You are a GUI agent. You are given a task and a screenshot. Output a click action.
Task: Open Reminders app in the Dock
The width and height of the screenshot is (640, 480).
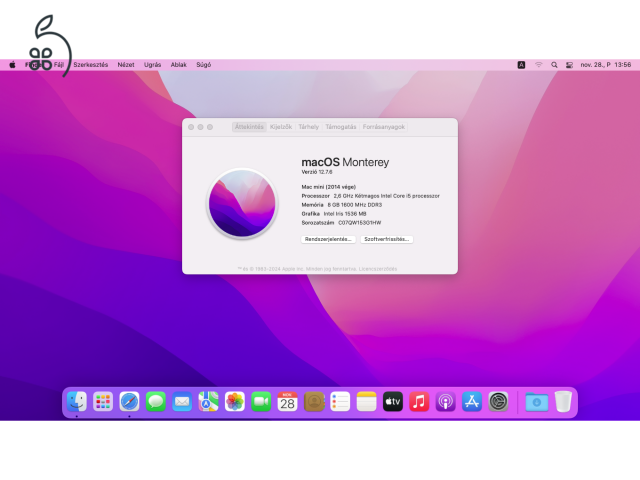340,402
